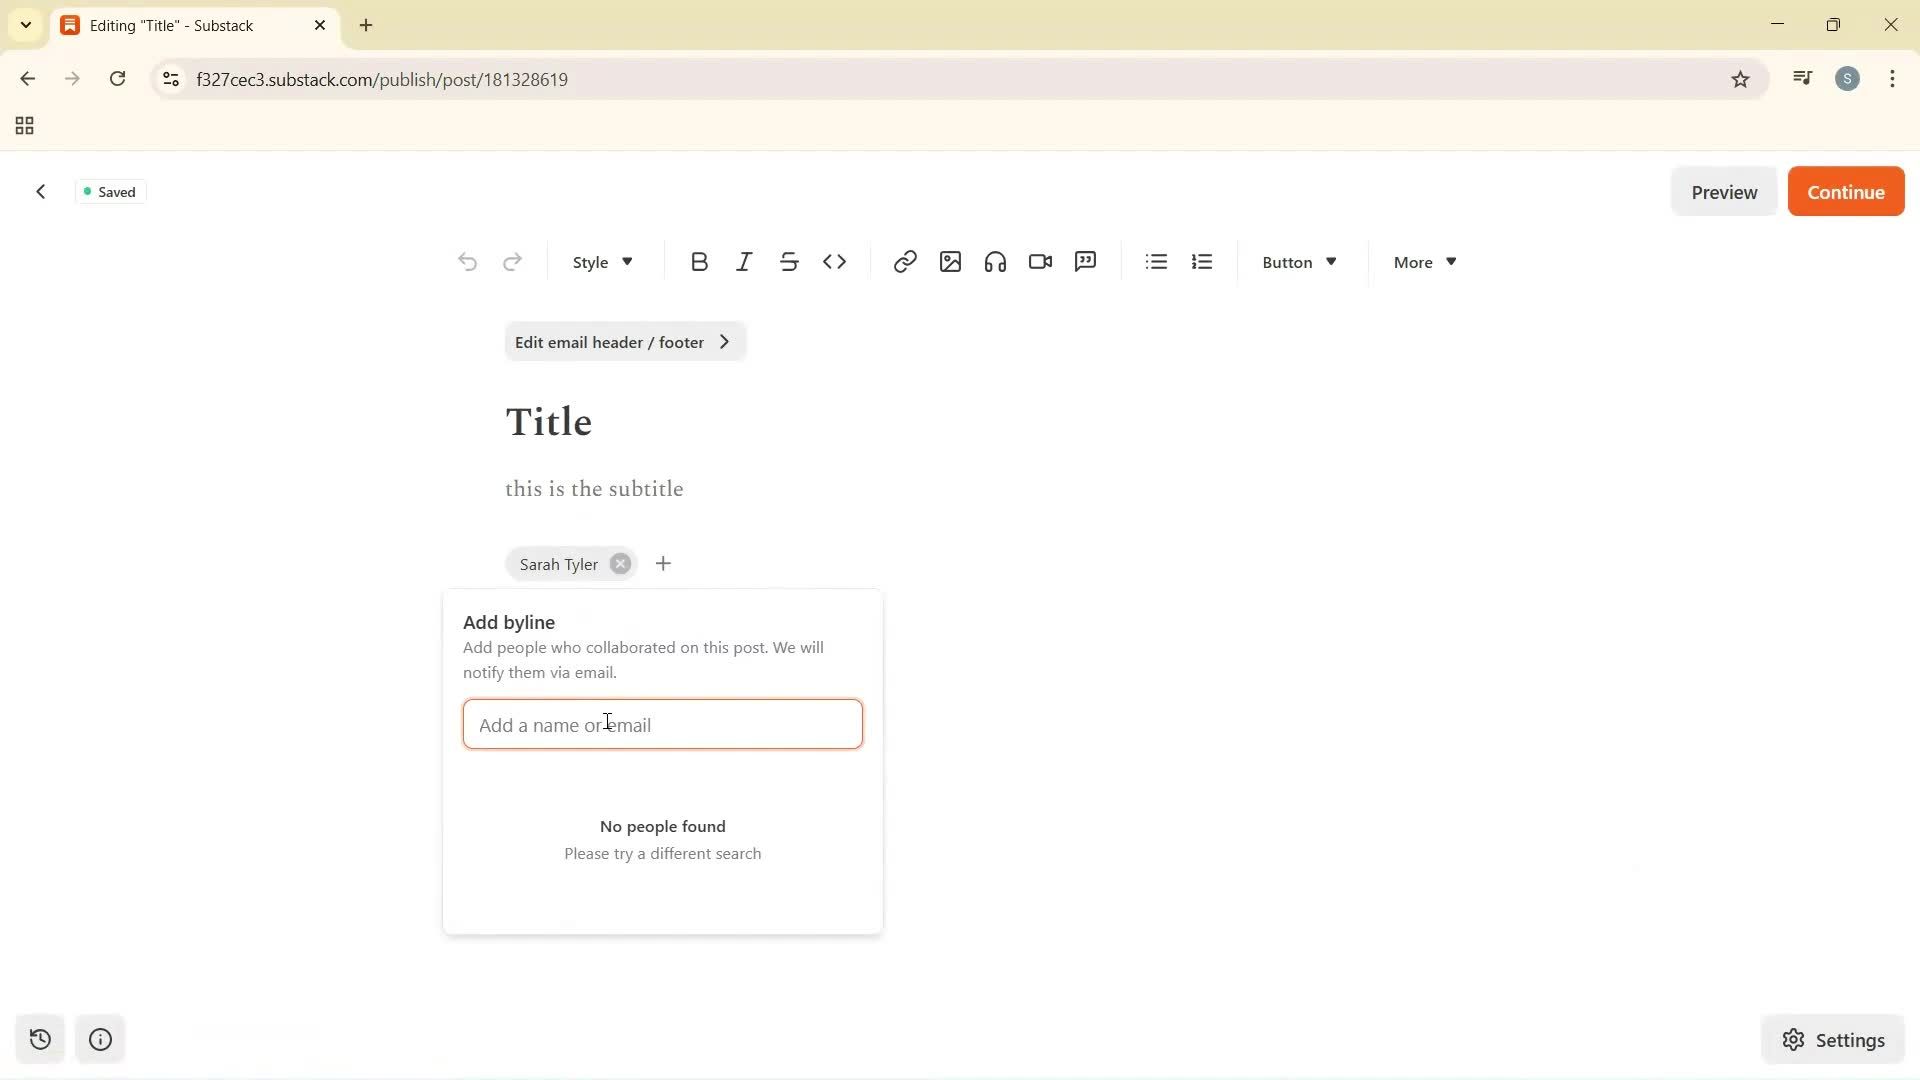Open Edit email header / footer
Viewport: 1920px width, 1080px height.
click(x=624, y=341)
